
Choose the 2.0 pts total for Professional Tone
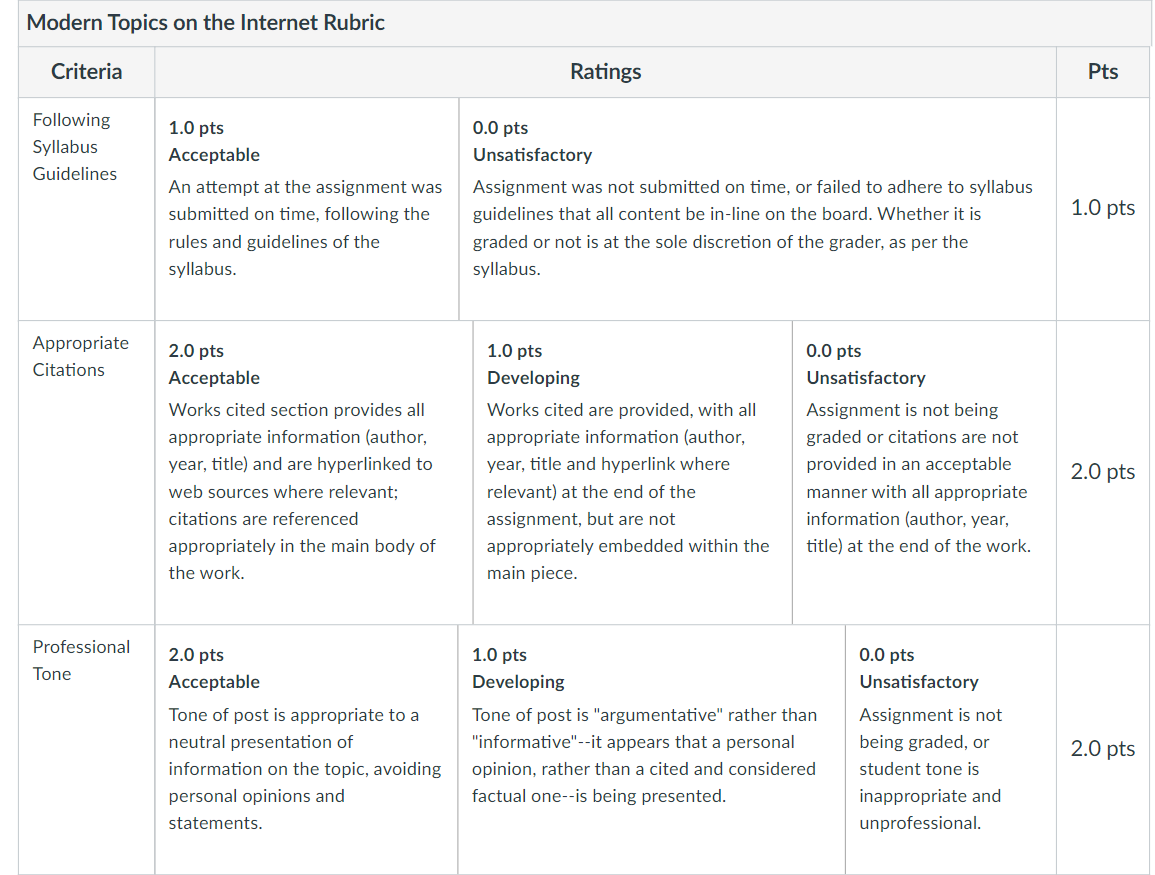(x=1103, y=748)
